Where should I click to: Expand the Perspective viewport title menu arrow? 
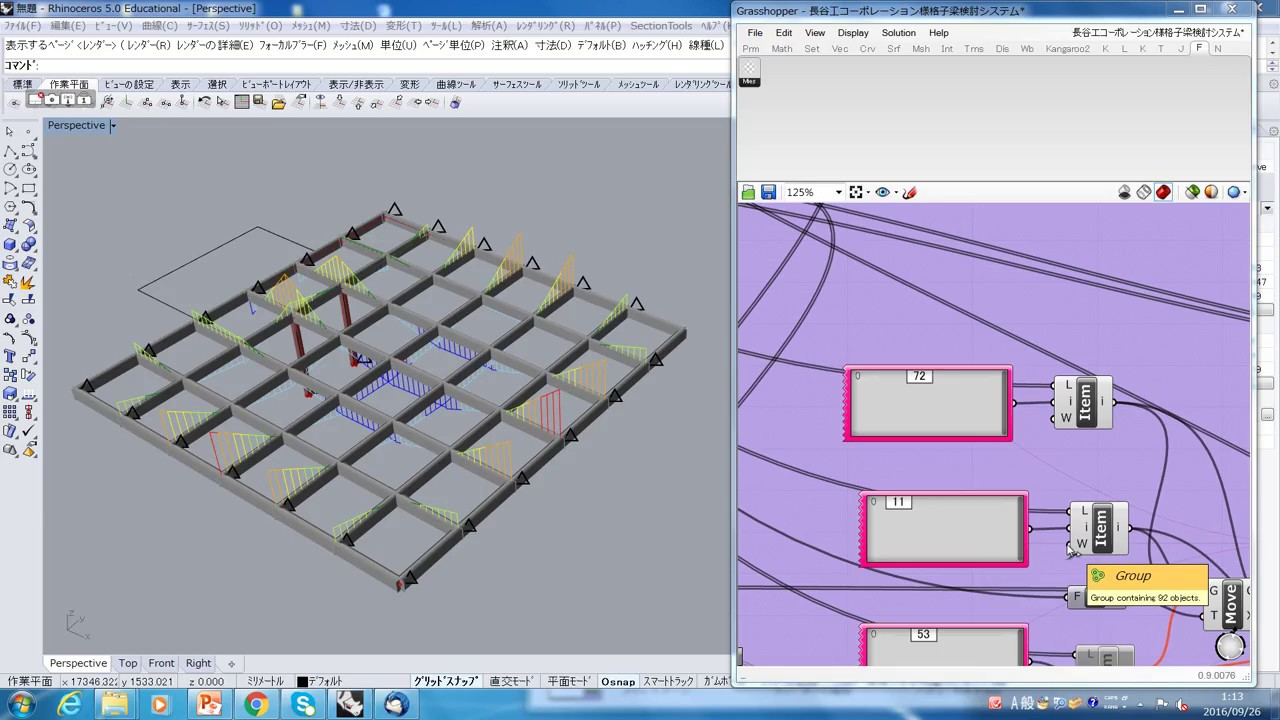coord(113,126)
